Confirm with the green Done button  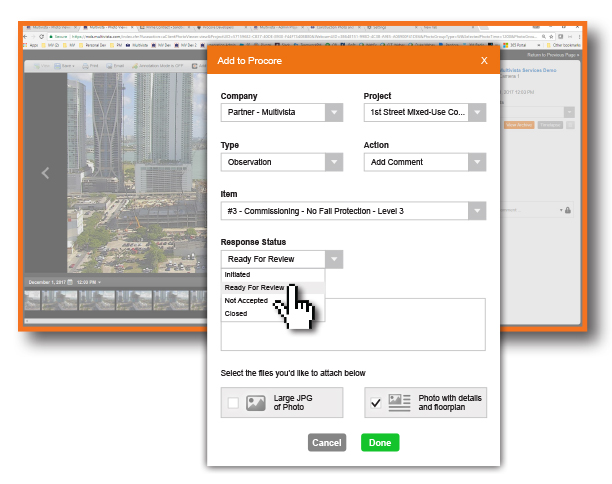(x=380, y=443)
